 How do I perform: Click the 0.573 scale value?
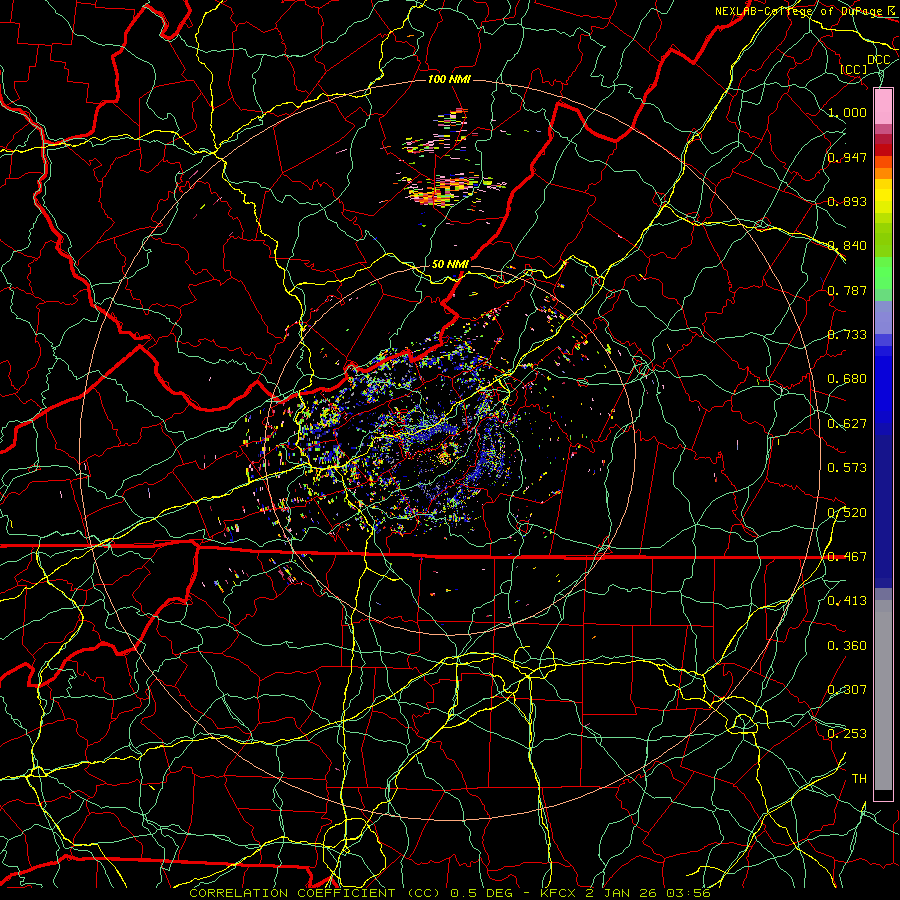(x=847, y=468)
